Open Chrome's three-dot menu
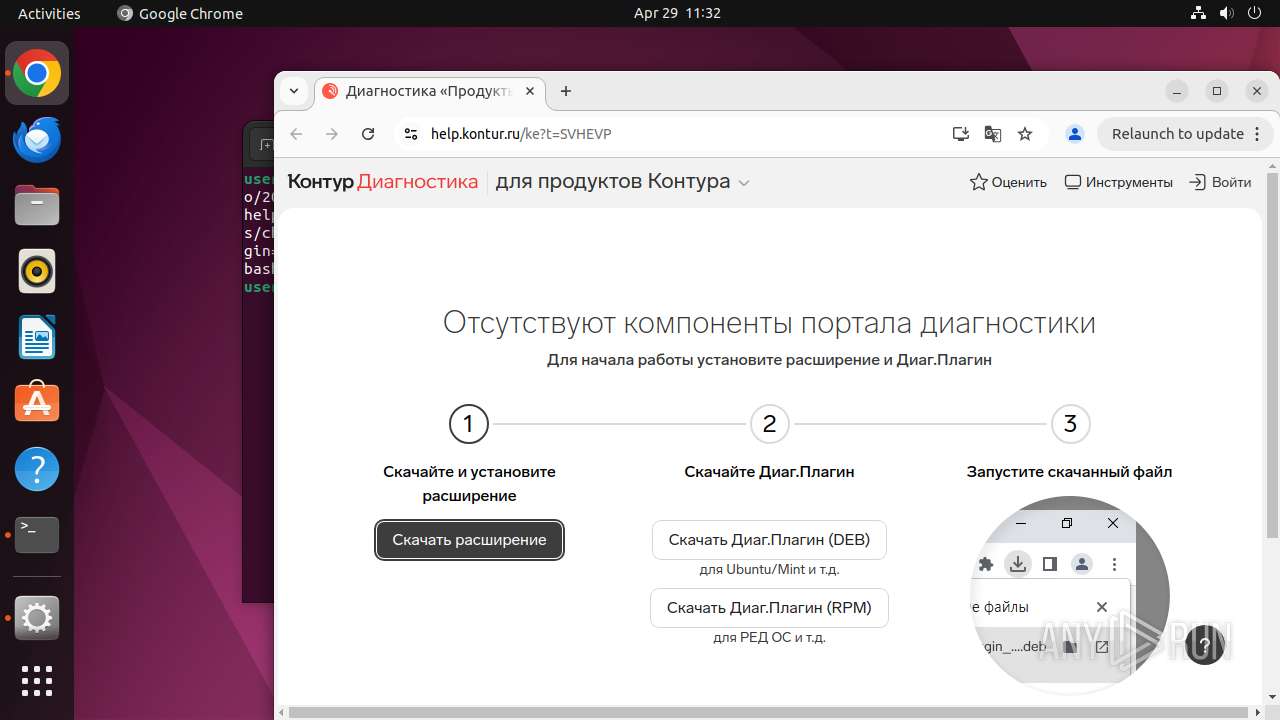 click(1258, 134)
